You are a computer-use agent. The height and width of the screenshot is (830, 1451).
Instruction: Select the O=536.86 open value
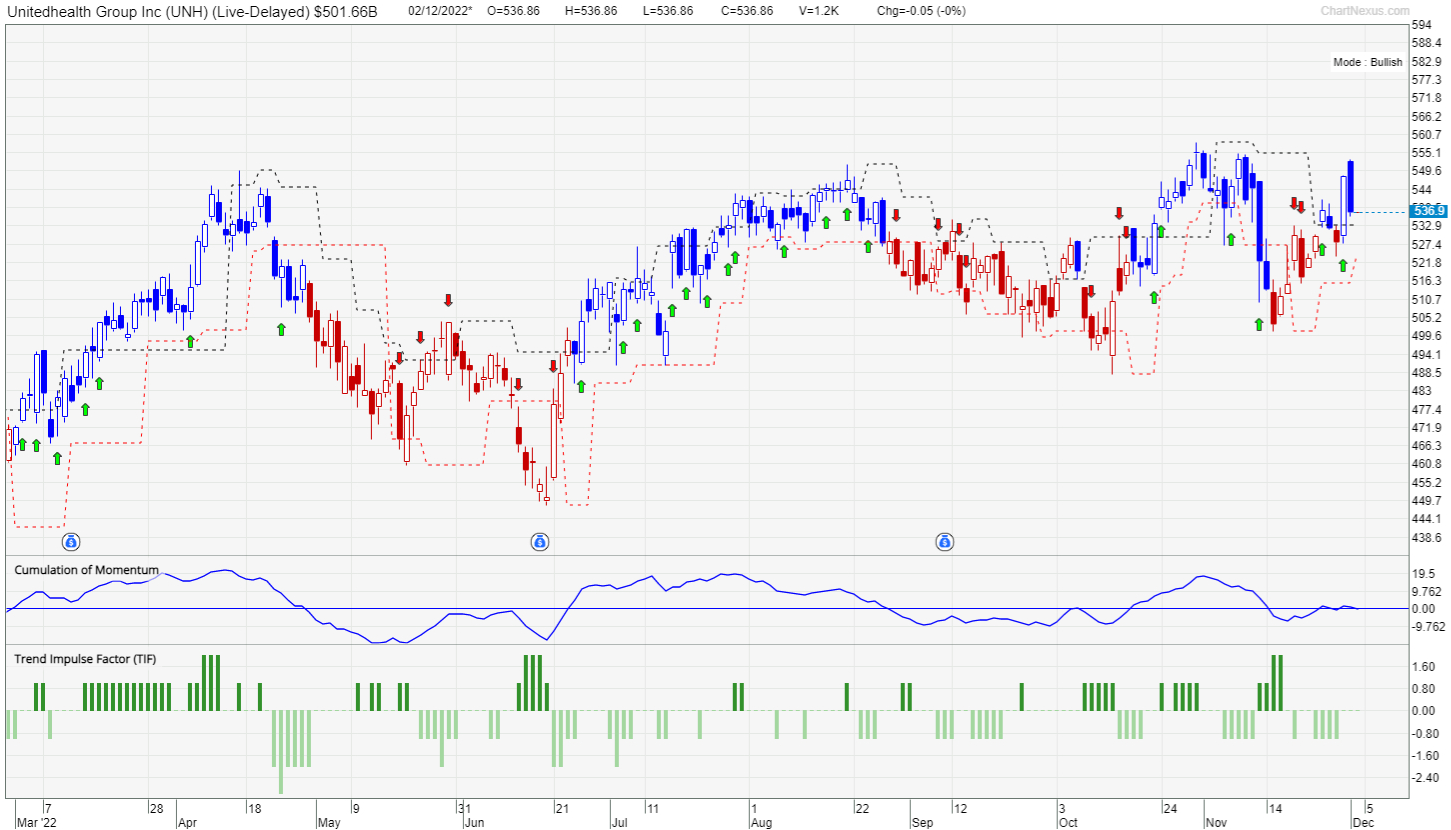point(513,10)
